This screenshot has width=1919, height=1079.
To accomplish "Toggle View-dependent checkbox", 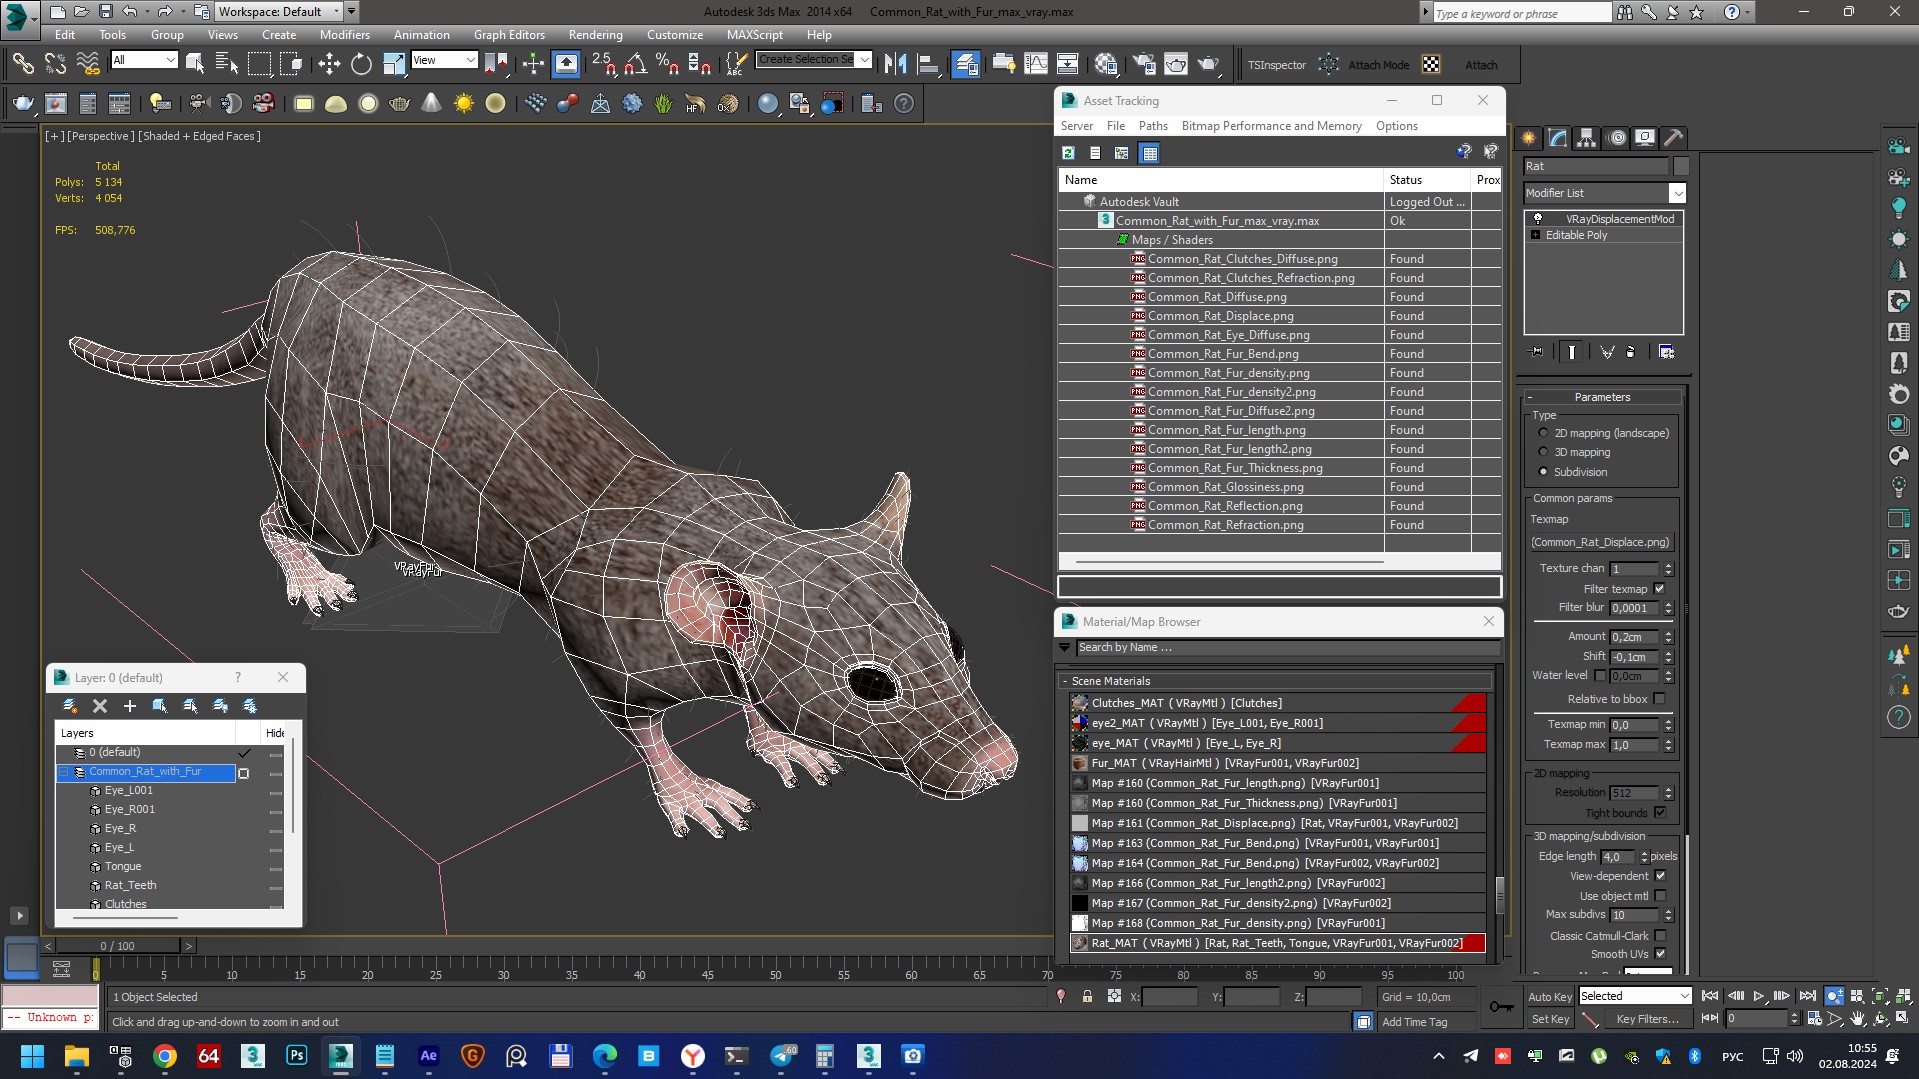I will click(x=1660, y=876).
